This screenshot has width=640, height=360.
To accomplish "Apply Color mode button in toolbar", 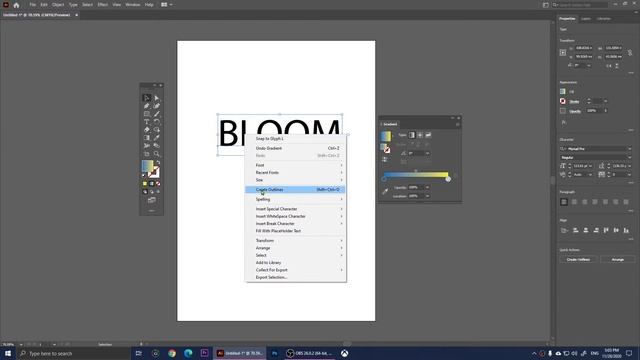I will pyautogui.click(x=145, y=184).
